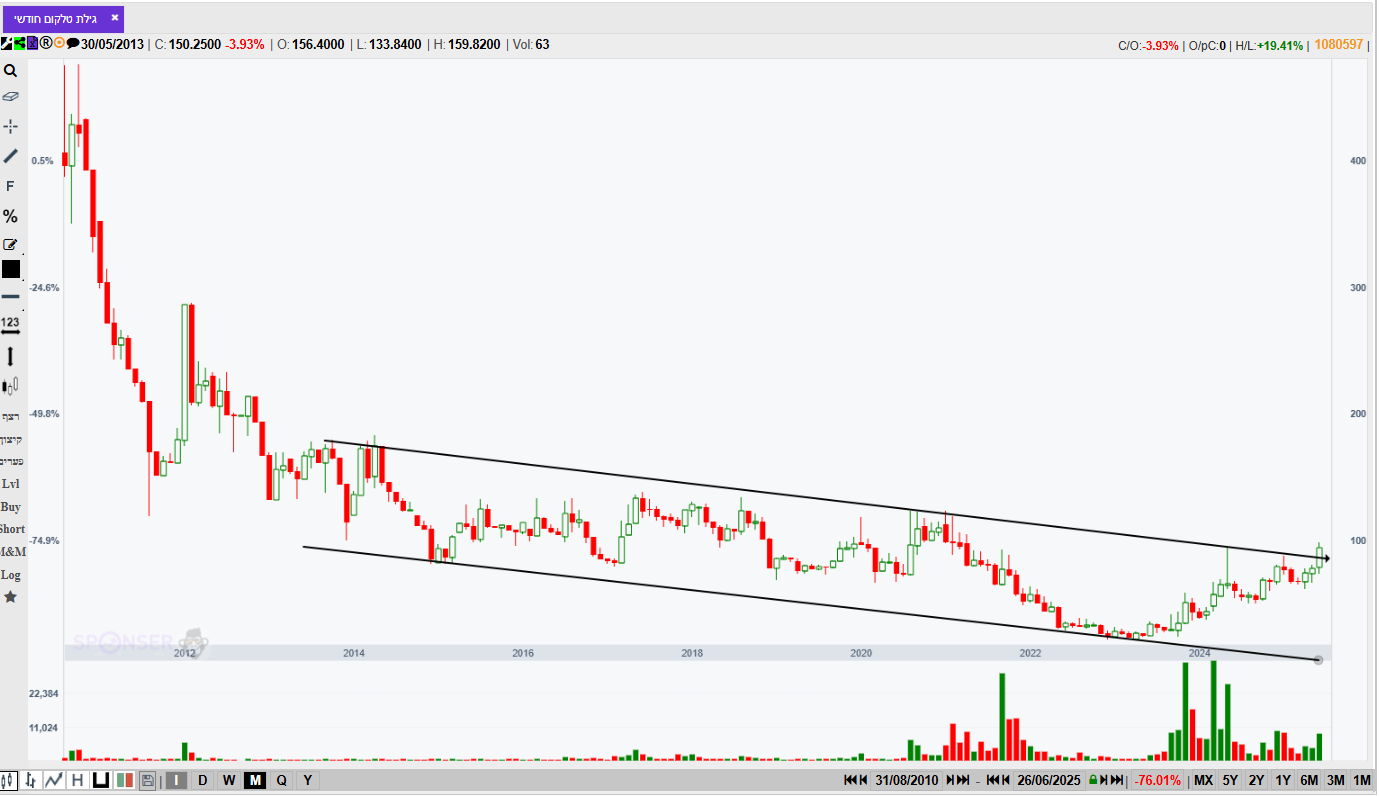Click the H/L: +19.41% readout
Screen dimensions: 1379x796
pos(1269,45)
